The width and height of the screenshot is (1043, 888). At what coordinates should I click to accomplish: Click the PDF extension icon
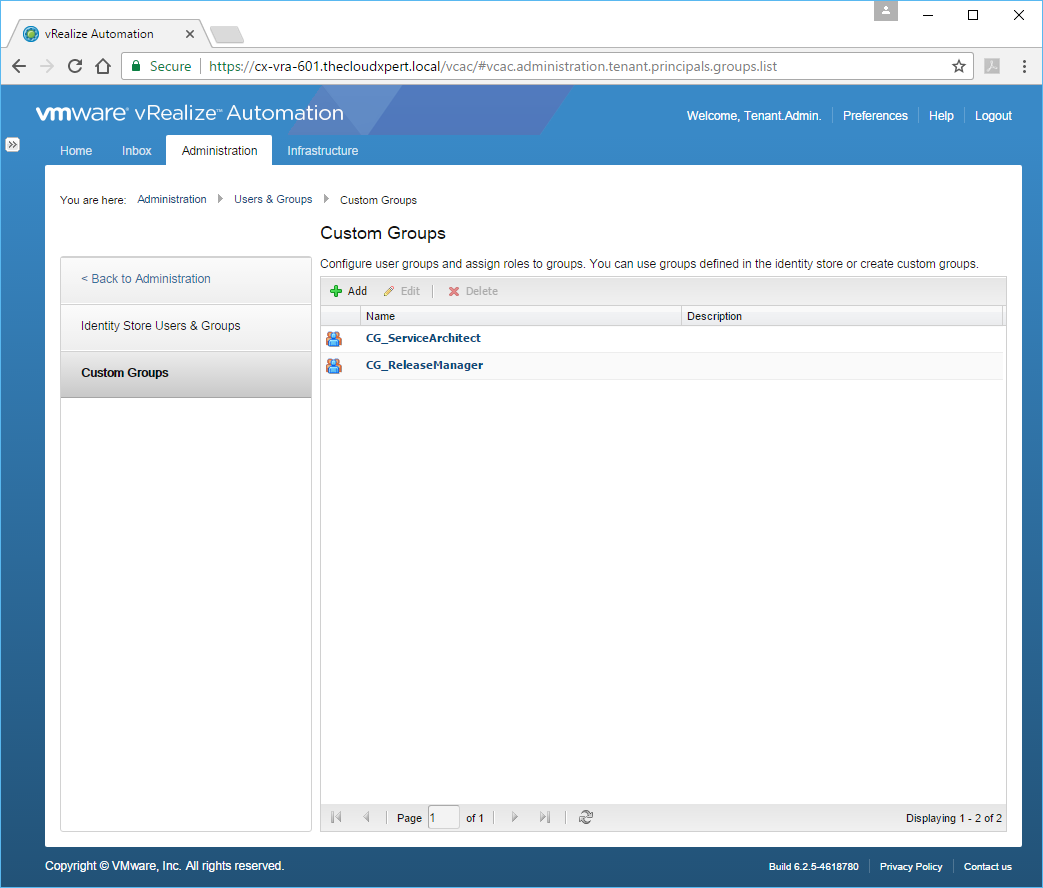click(991, 66)
